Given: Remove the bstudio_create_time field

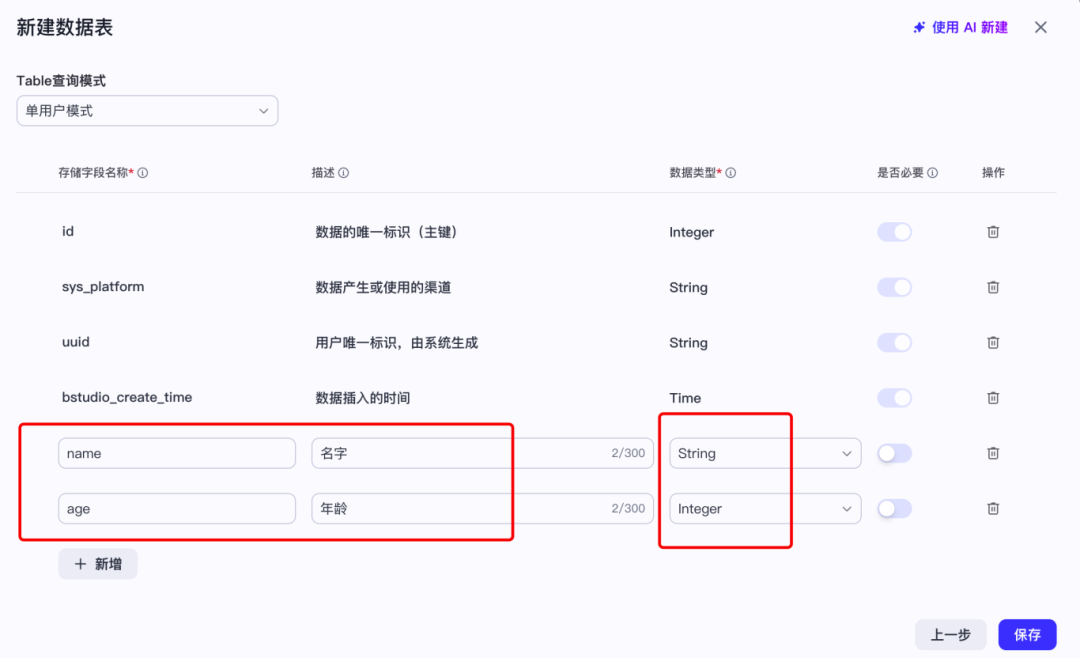Looking at the screenshot, I should 993,398.
